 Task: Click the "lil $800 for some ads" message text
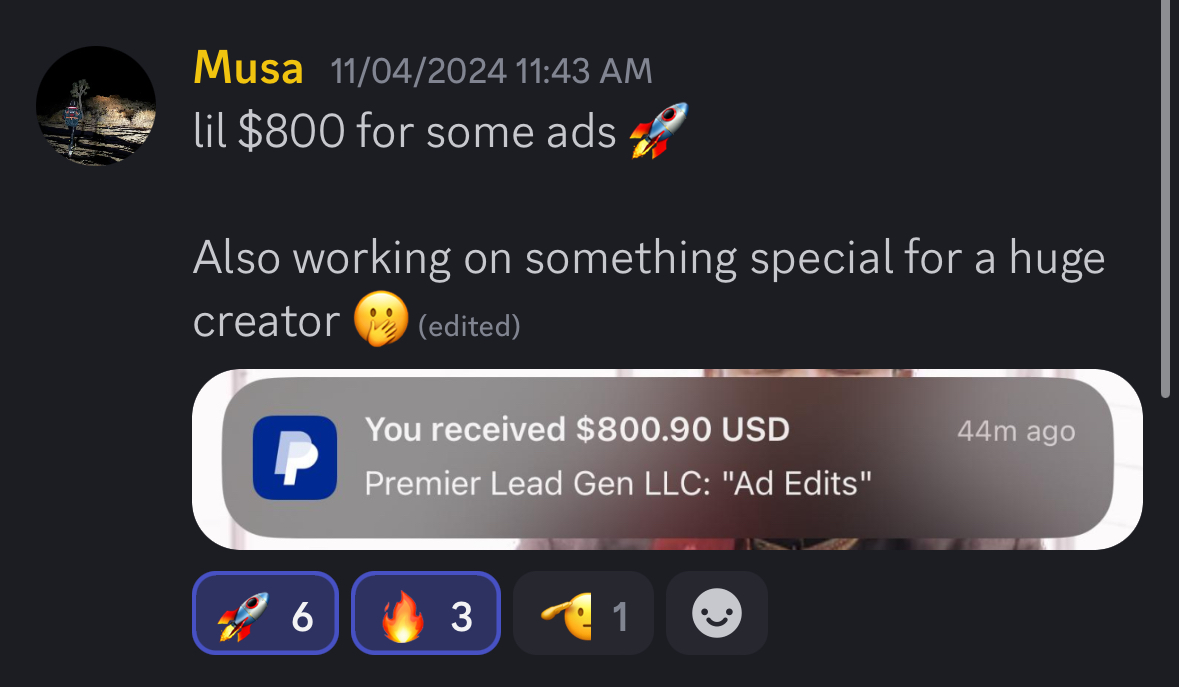point(405,132)
